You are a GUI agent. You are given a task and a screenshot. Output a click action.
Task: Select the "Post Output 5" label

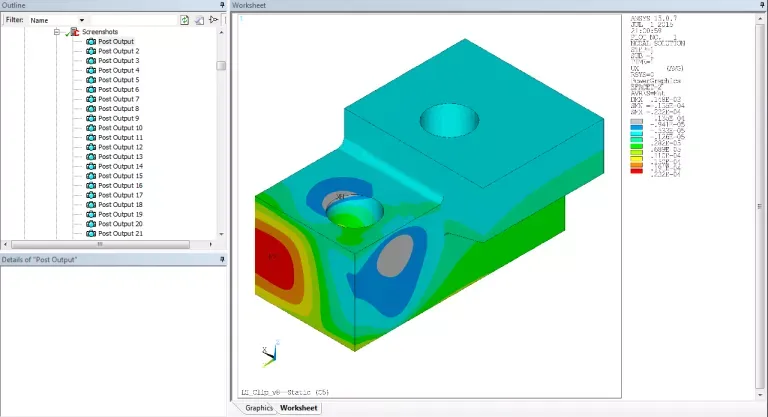(119, 80)
